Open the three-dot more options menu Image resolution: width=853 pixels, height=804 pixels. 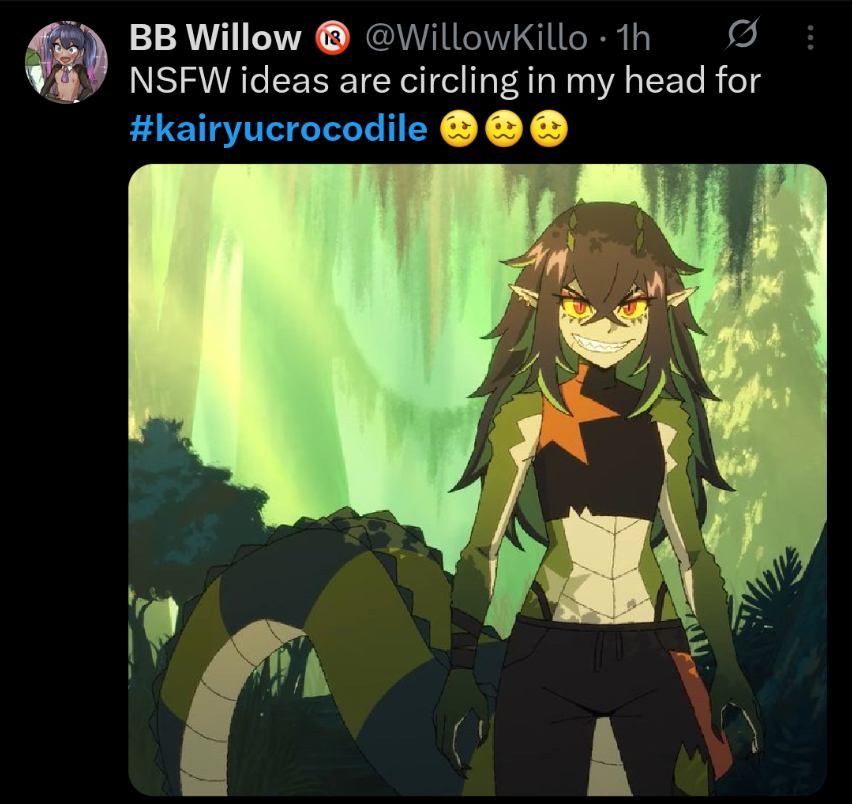click(x=810, y=38)
